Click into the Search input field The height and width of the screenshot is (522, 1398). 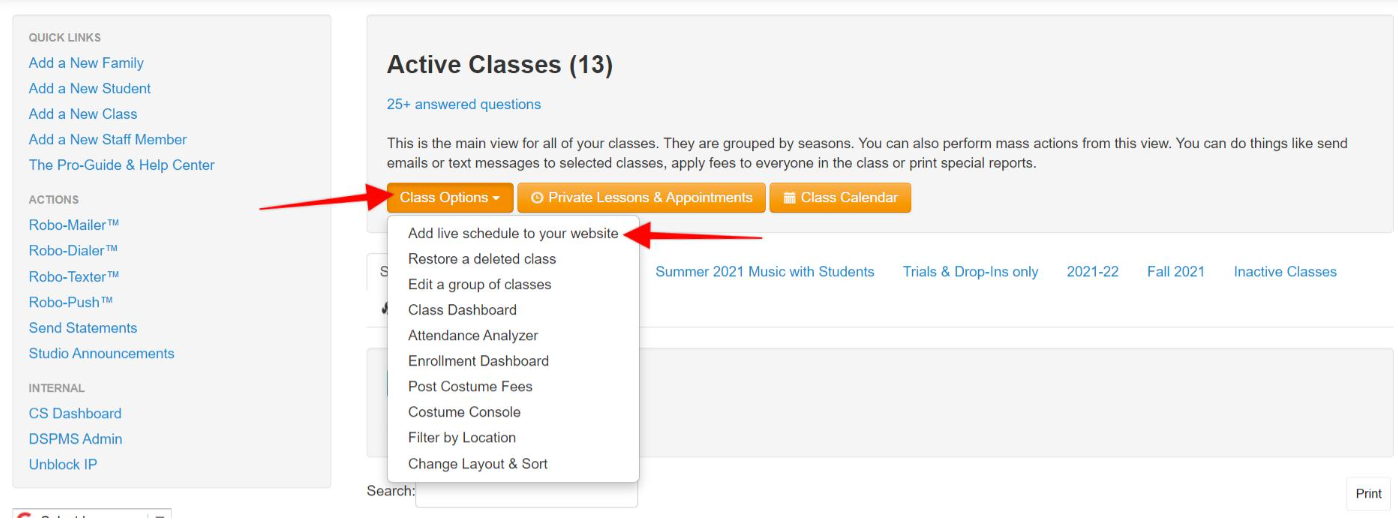526,492
